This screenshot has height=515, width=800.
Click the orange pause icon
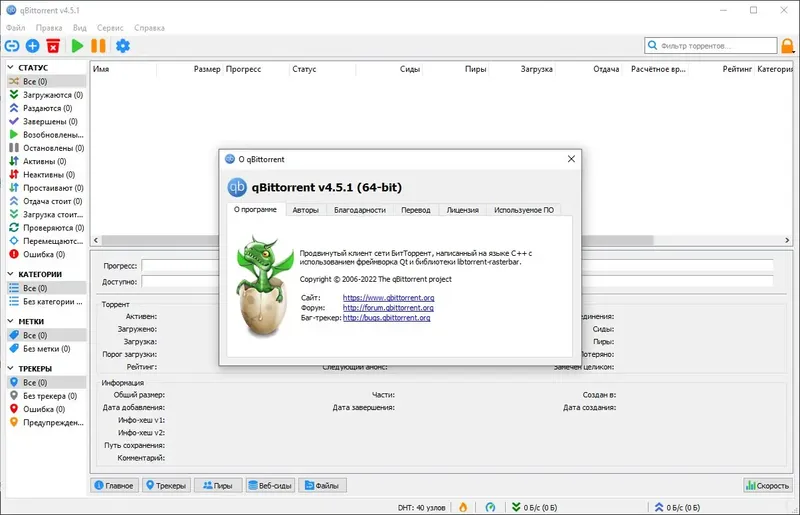[x=98, y=46]
